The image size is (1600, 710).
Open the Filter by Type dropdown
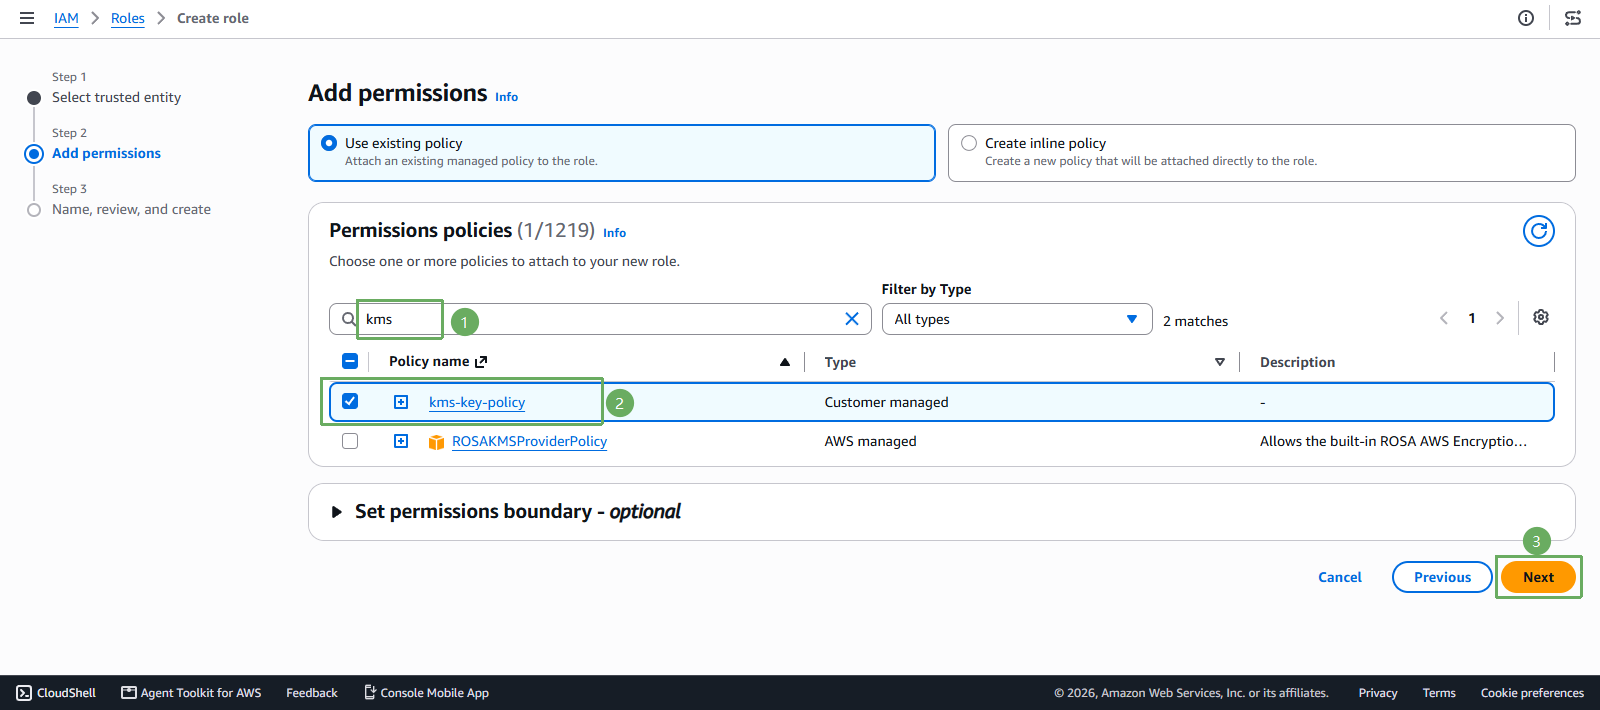coord(1017,319)
